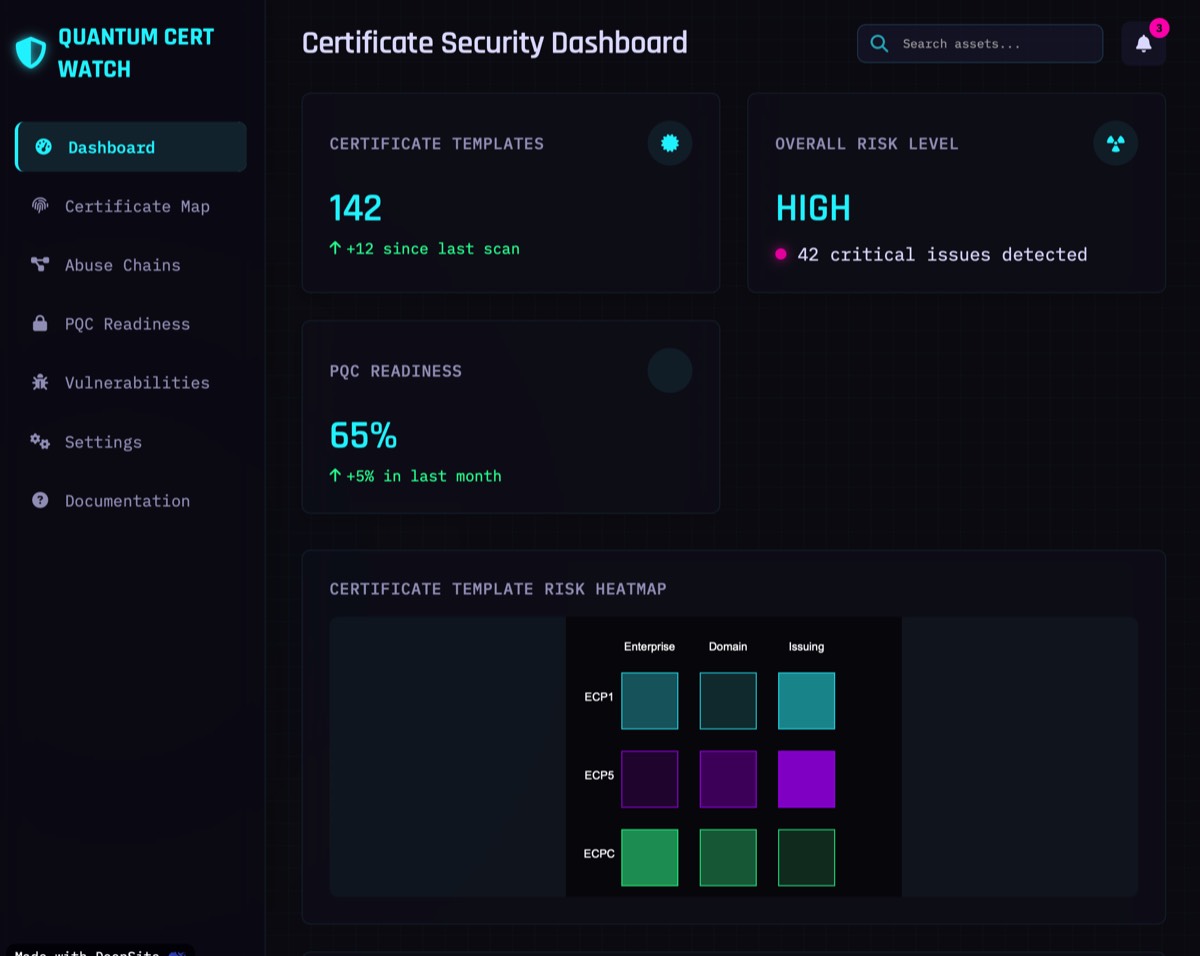Click the Certificate Templates count 142
The image size is (1200, 956).
point(356,208)
